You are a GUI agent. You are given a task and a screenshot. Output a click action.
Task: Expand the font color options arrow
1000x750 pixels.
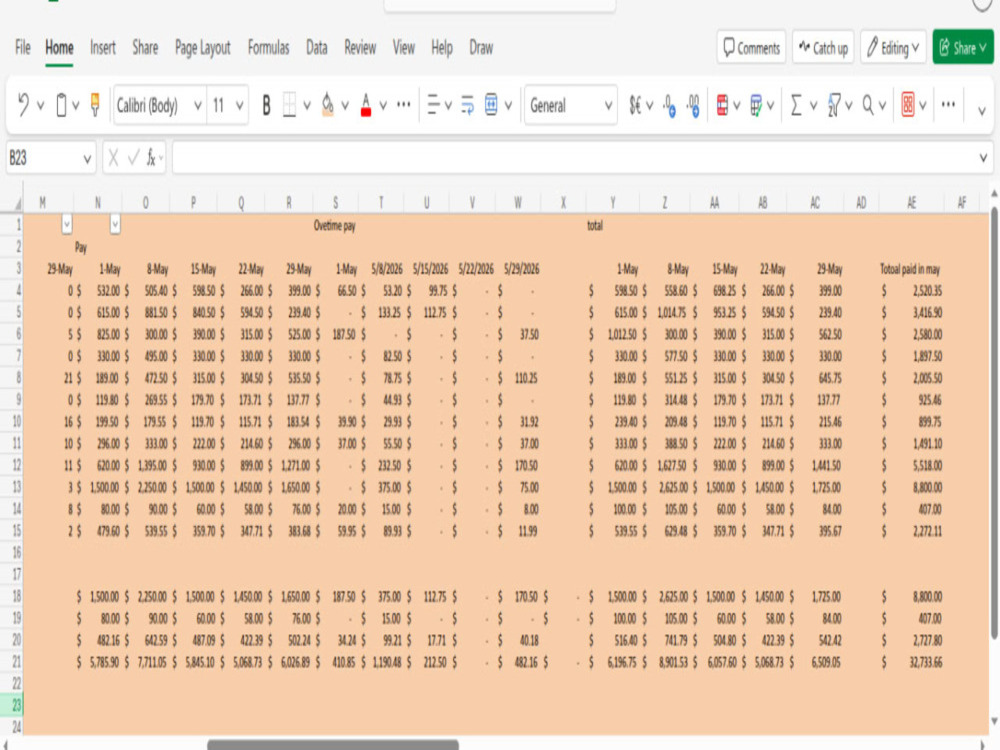(383, 105)
